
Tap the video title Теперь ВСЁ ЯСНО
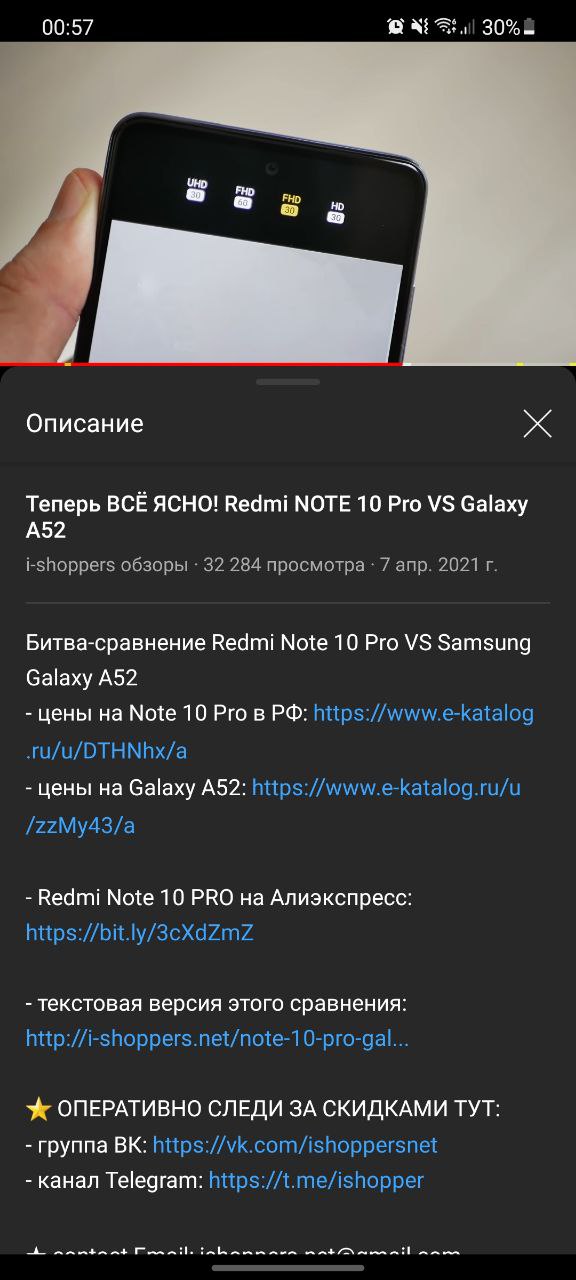[x=277, y=517]
